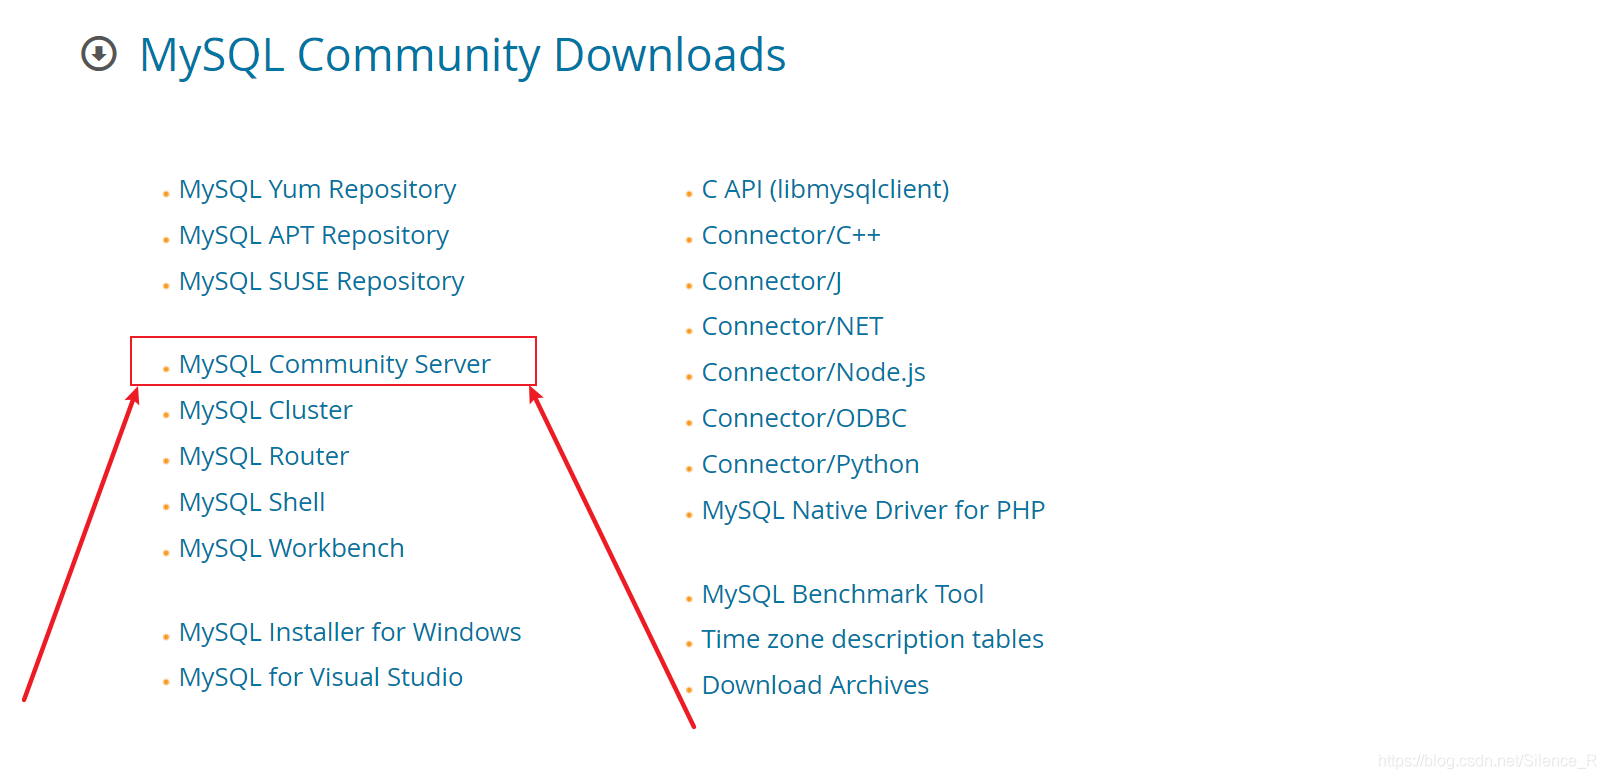Go to MySQL Community Server downloads

point(335,364)
